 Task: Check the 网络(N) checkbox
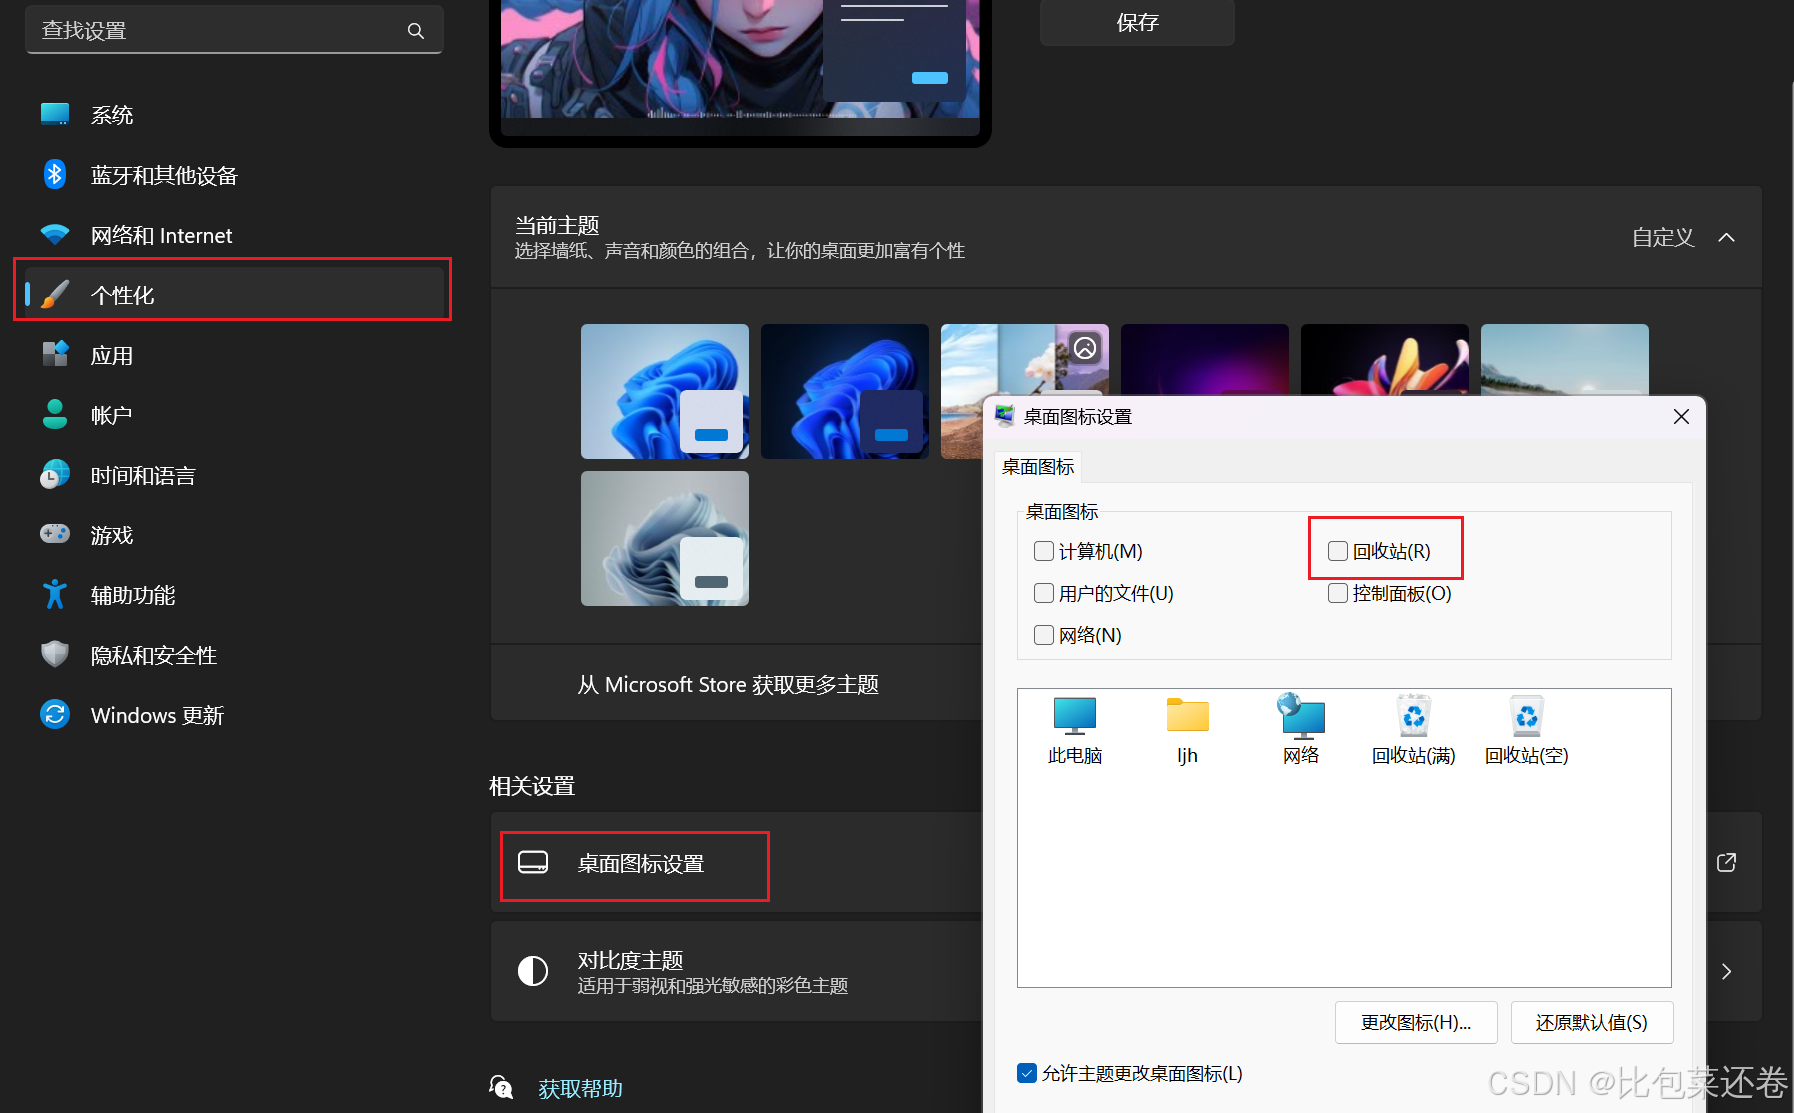pos(1044,635)
